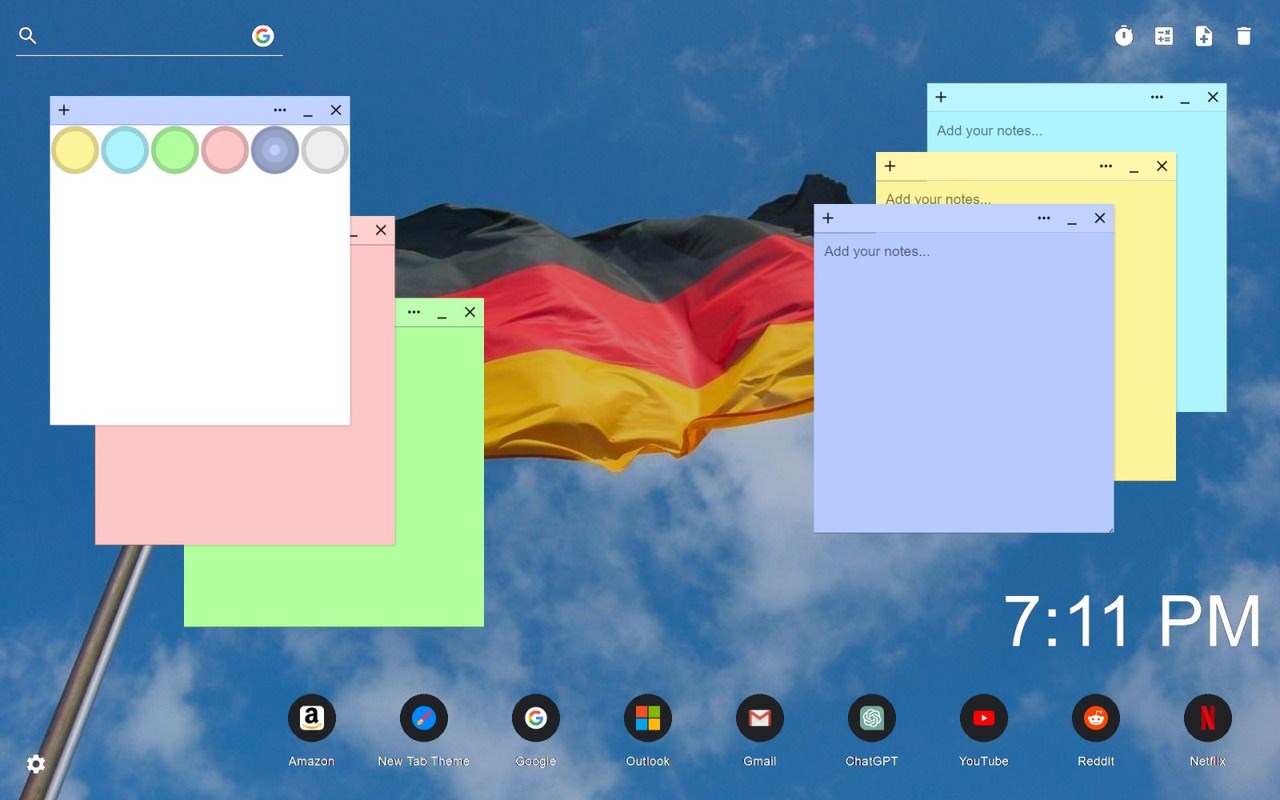Viewport: 1280px width, 800px height.
Task: Click the 7:11 PM clock
Action: [1132, 622]
